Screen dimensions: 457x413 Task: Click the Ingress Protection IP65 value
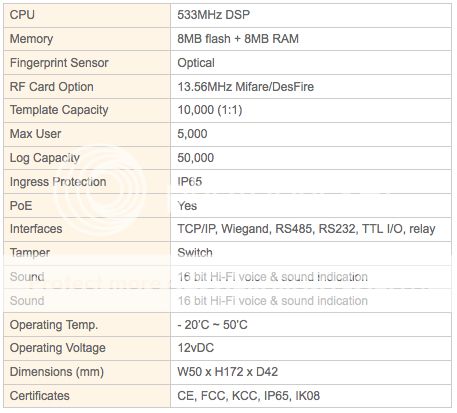click(190, 182)
